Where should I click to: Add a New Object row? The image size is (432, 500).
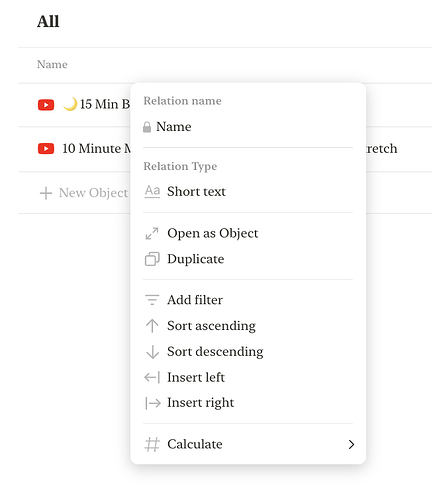[83, 193]
